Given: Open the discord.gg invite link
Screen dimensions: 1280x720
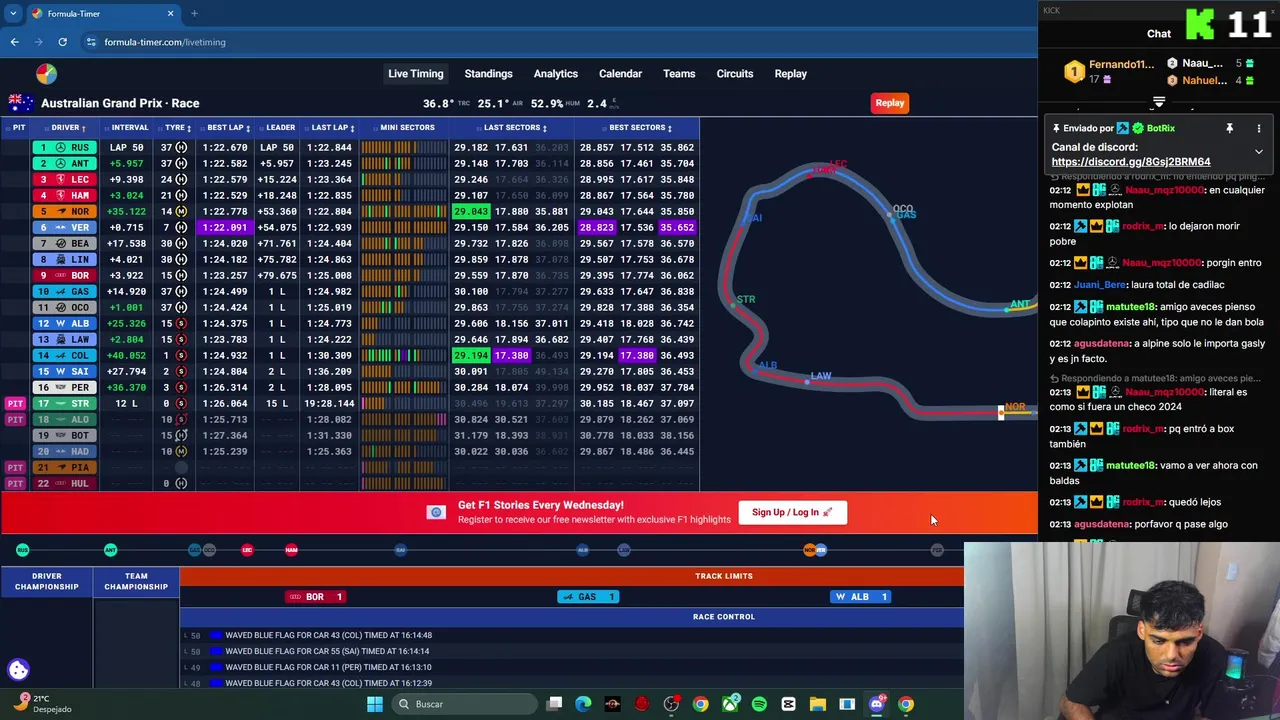Looking at the screenshot, I should [1130, 162].
